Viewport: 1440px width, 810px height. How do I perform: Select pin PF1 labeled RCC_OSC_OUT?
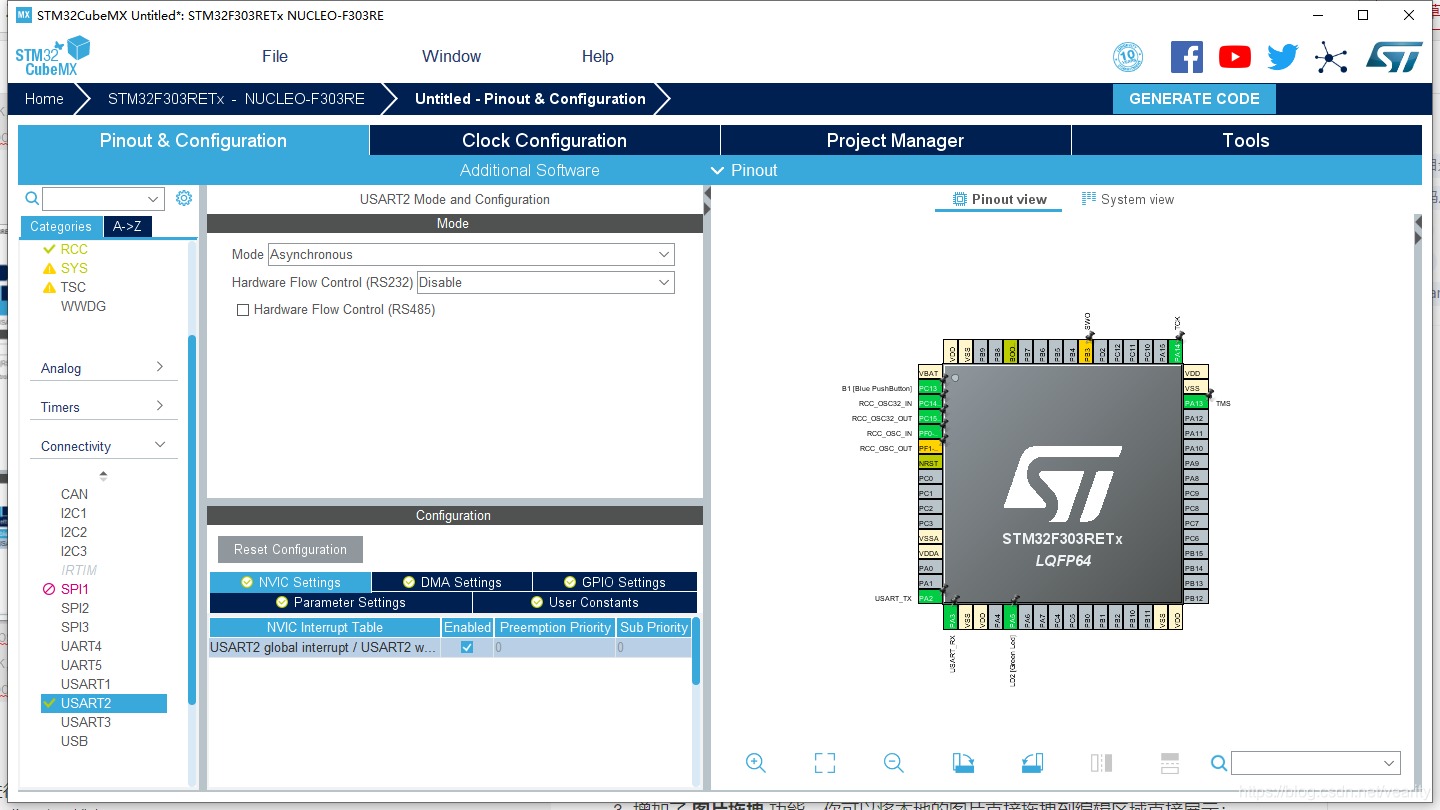point(930,448)
